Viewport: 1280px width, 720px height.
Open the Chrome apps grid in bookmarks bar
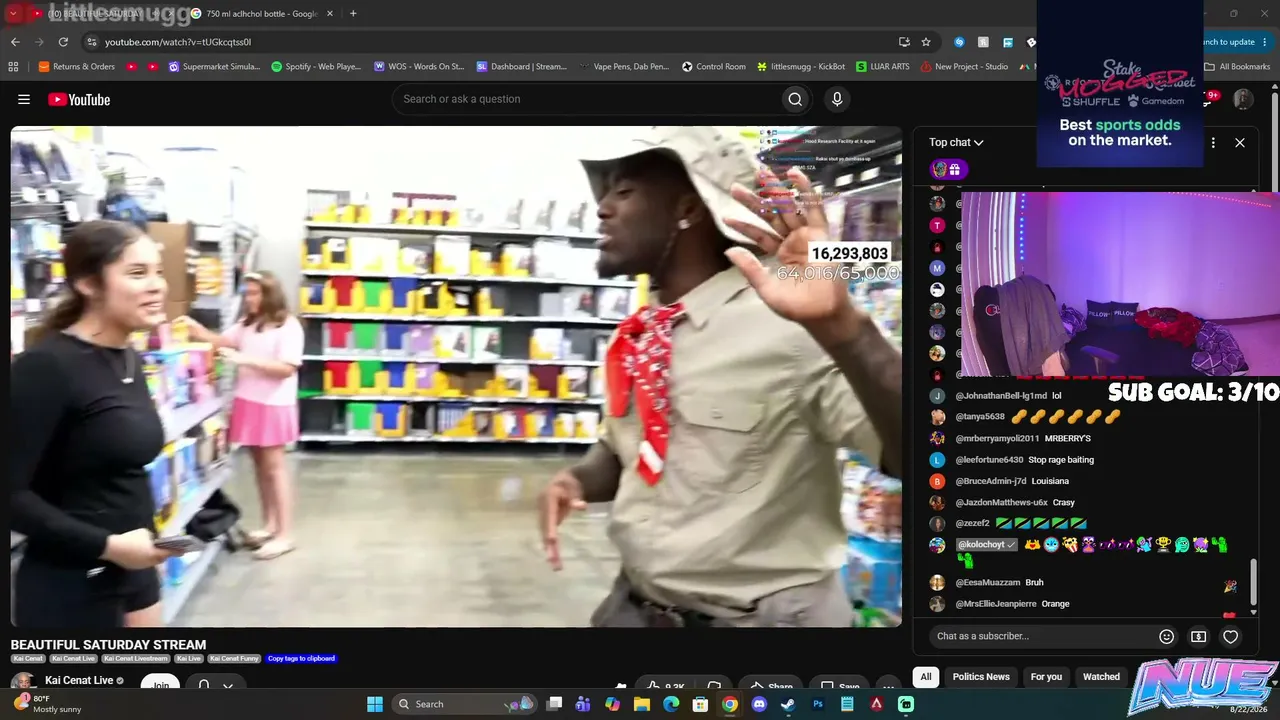pyautogui.click(x=13, y=67)
